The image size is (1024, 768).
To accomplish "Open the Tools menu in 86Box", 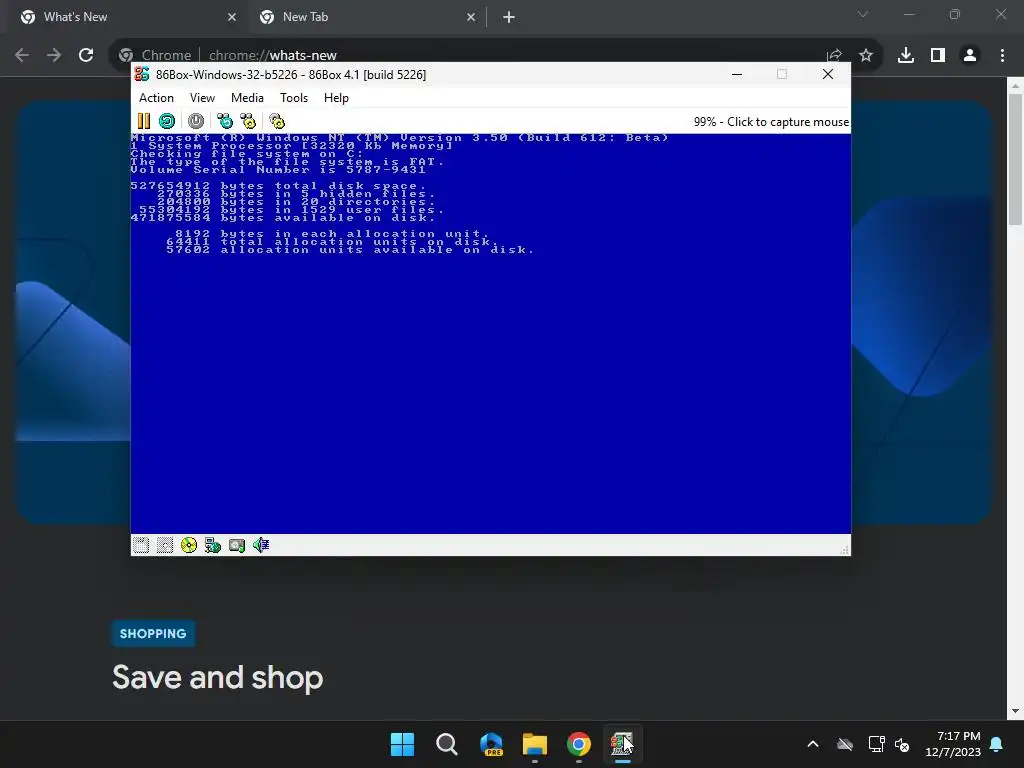I will point(294,97).
